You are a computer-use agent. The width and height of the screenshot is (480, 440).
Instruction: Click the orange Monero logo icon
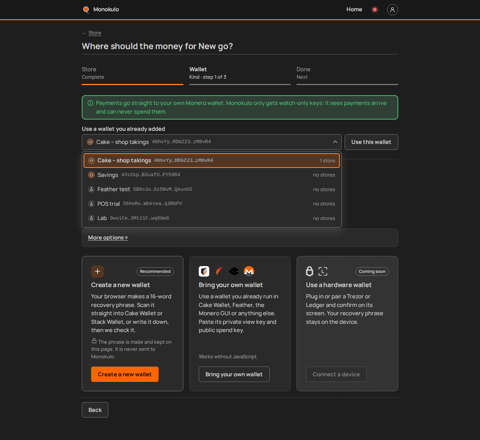click(x=249, y=271)
